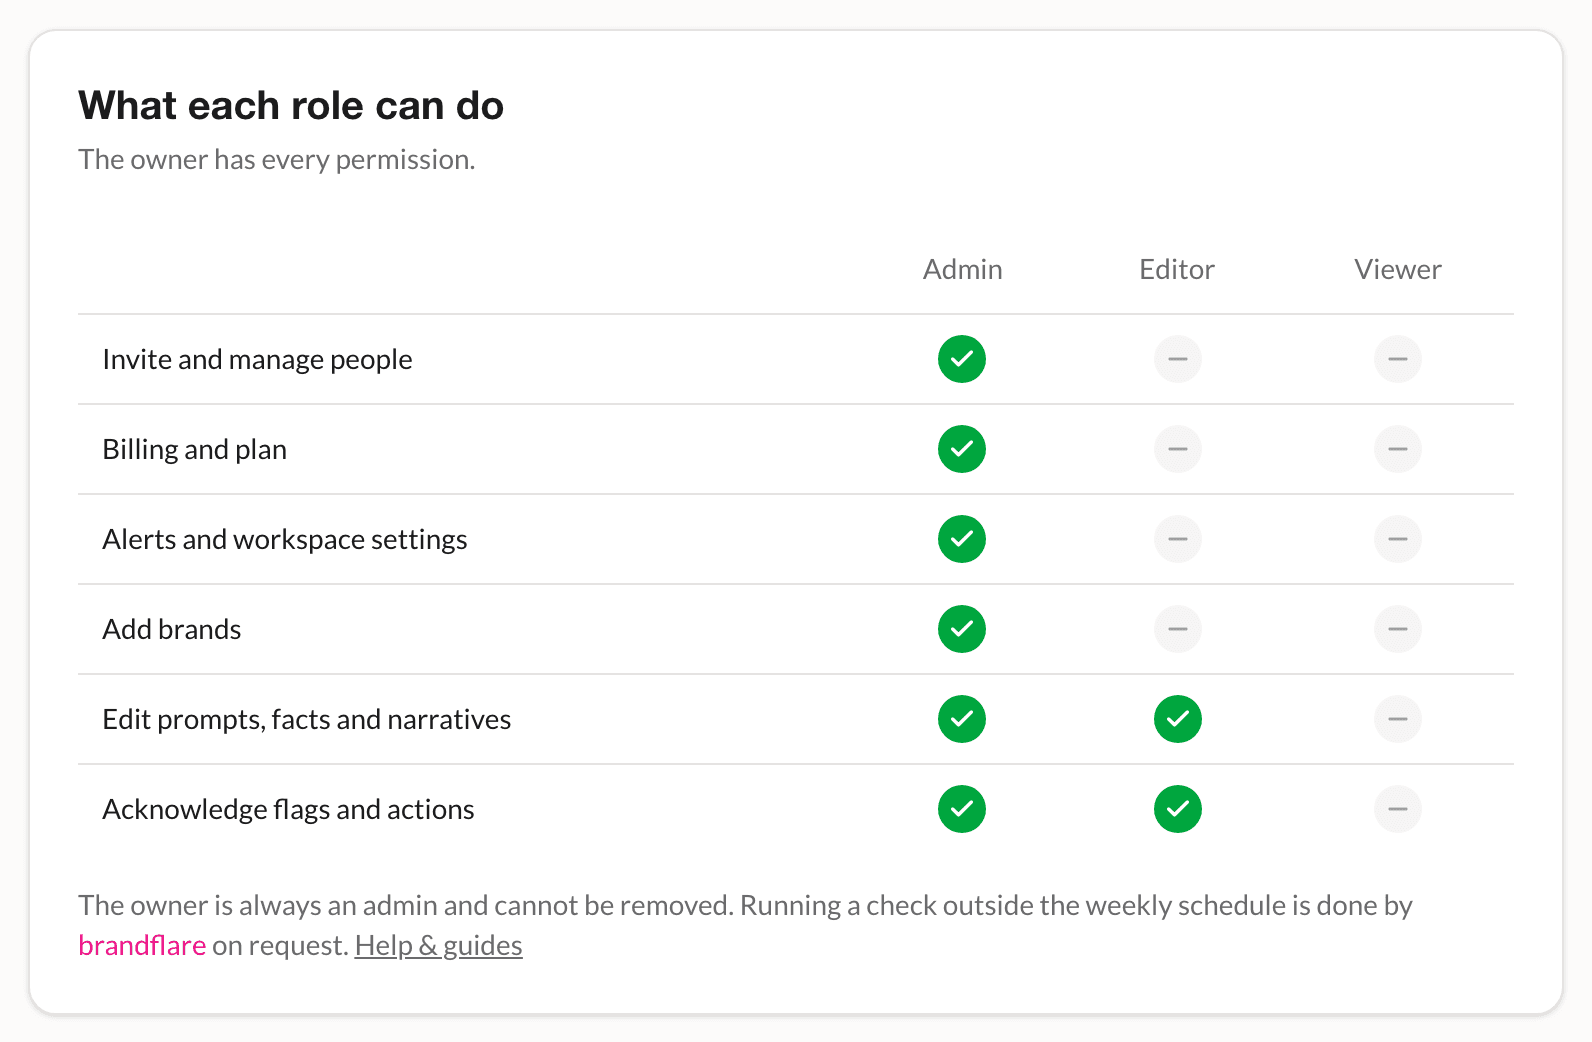This screenshot has width=1592, height=1042.
Task: Click Viewer dash for Add brands
Action: 1398,629
